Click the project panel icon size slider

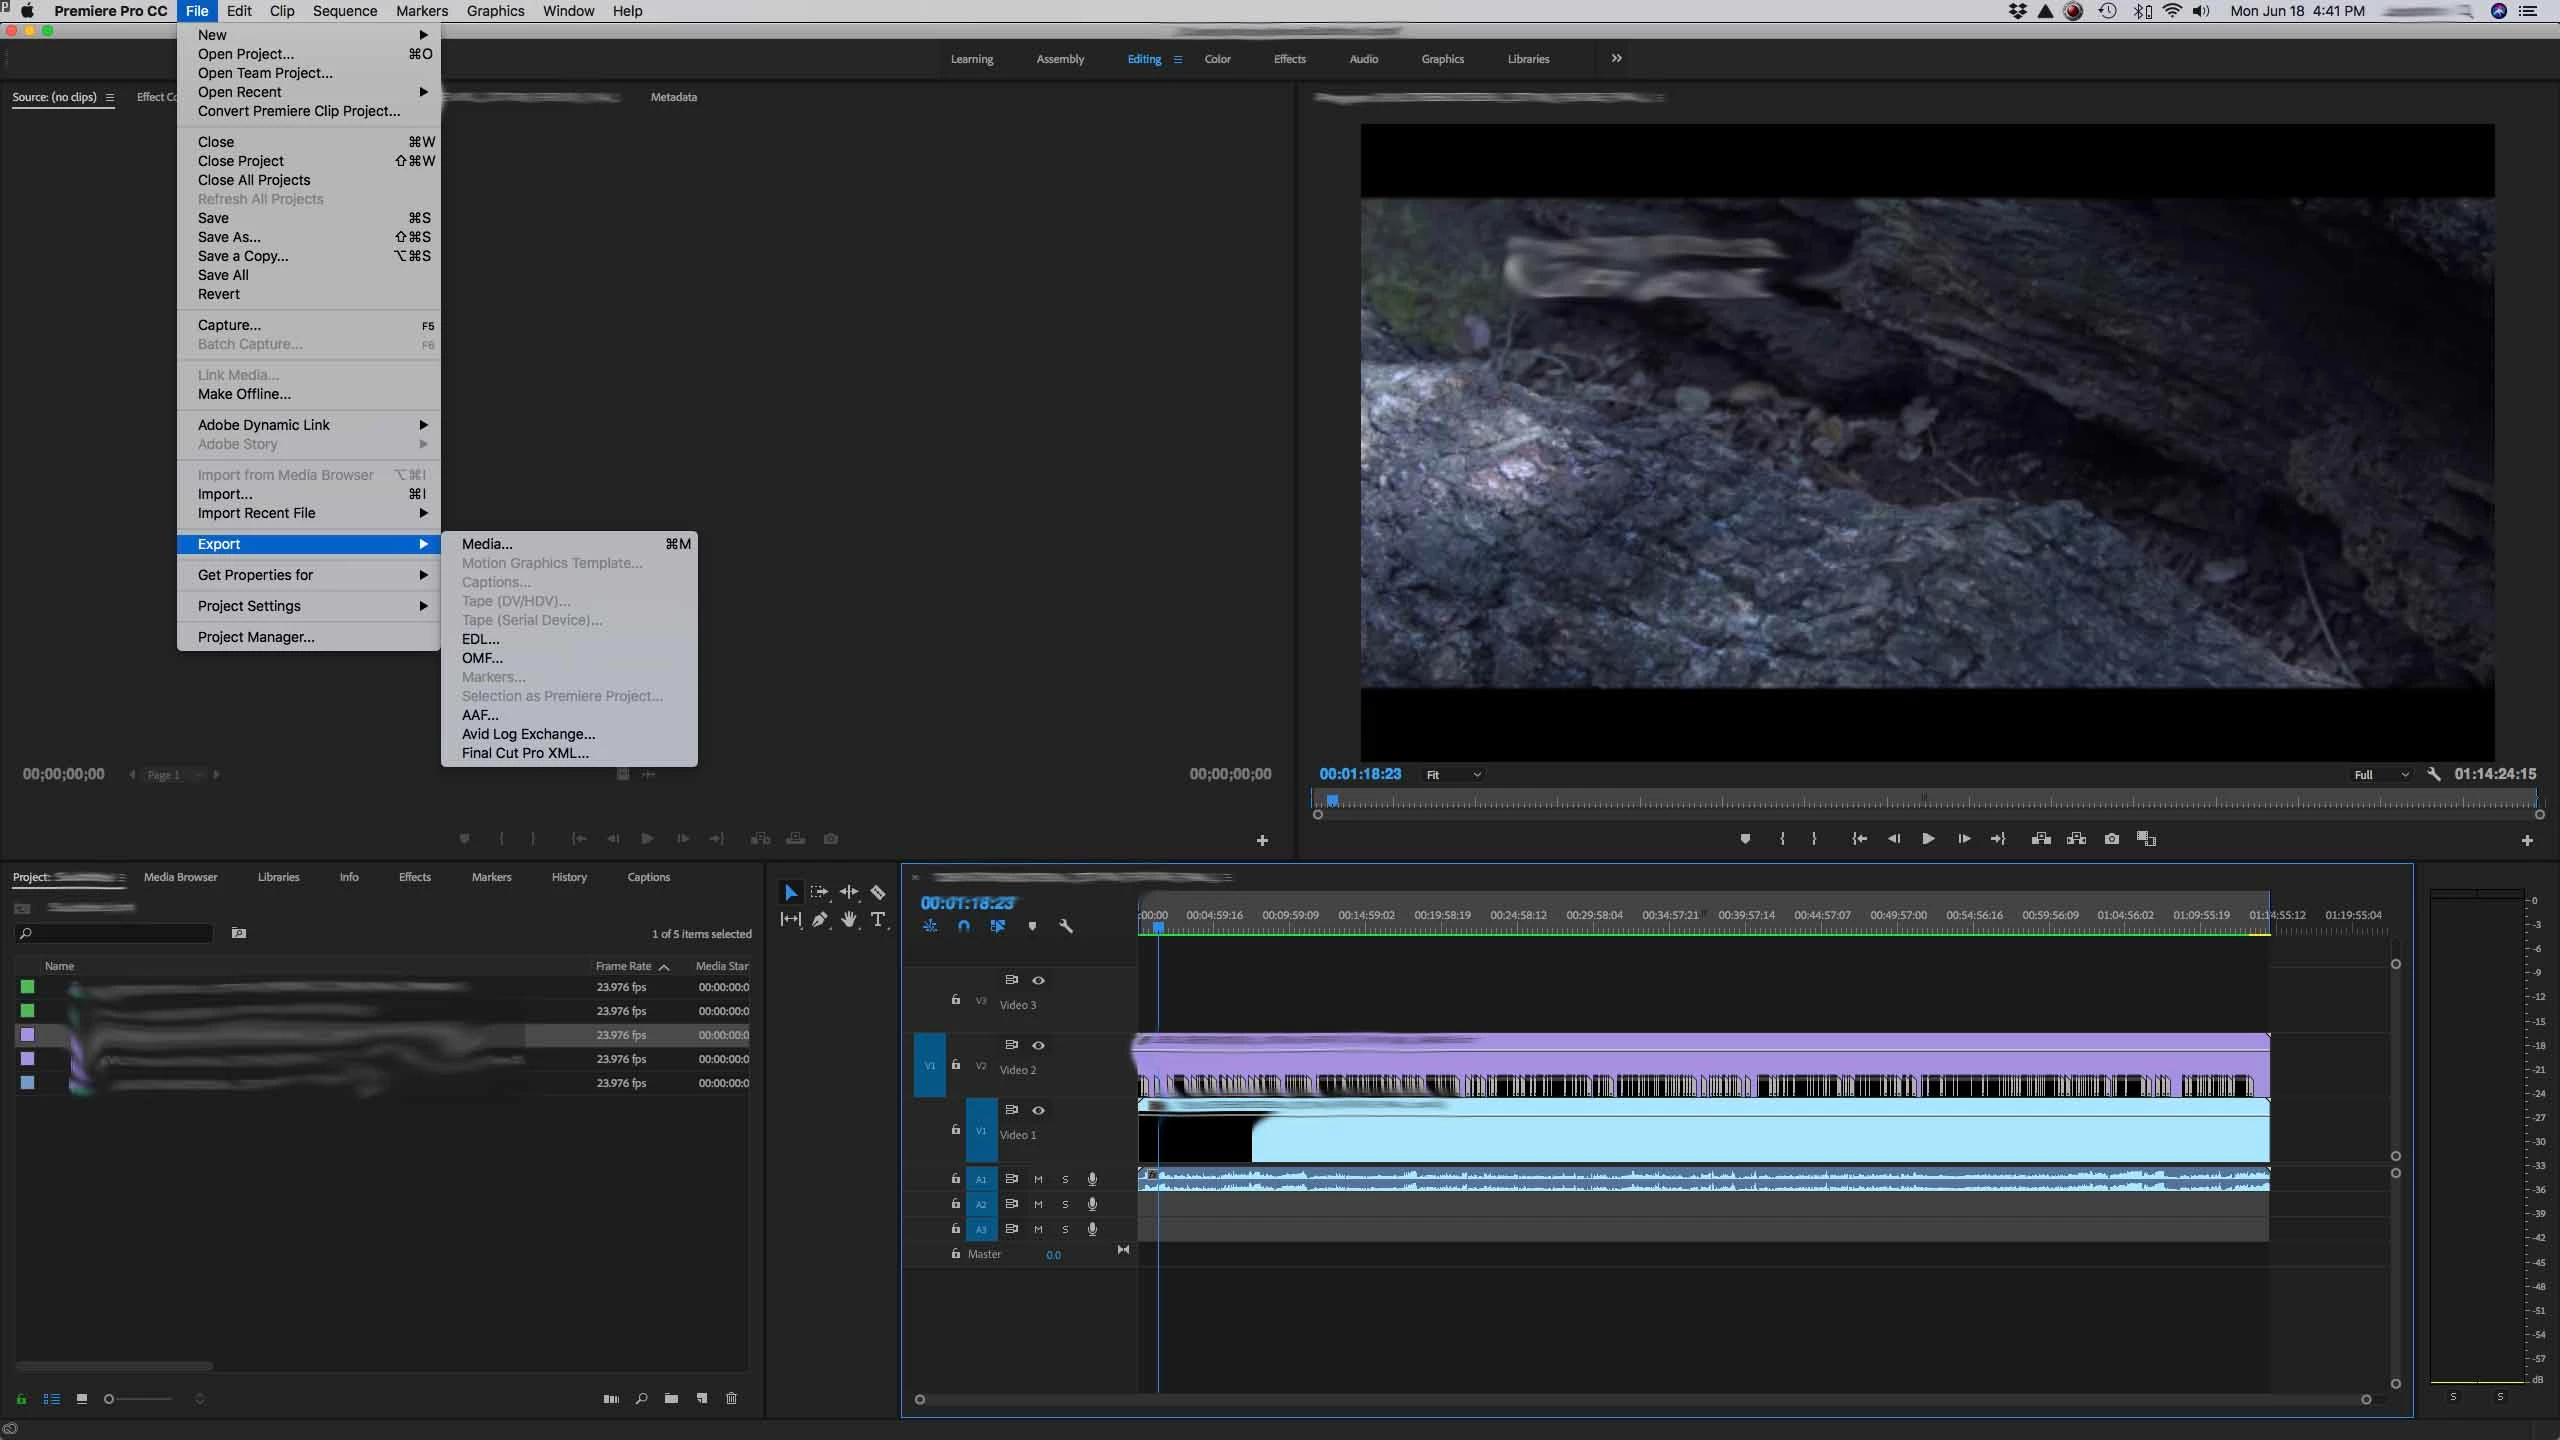point(110,1399)
